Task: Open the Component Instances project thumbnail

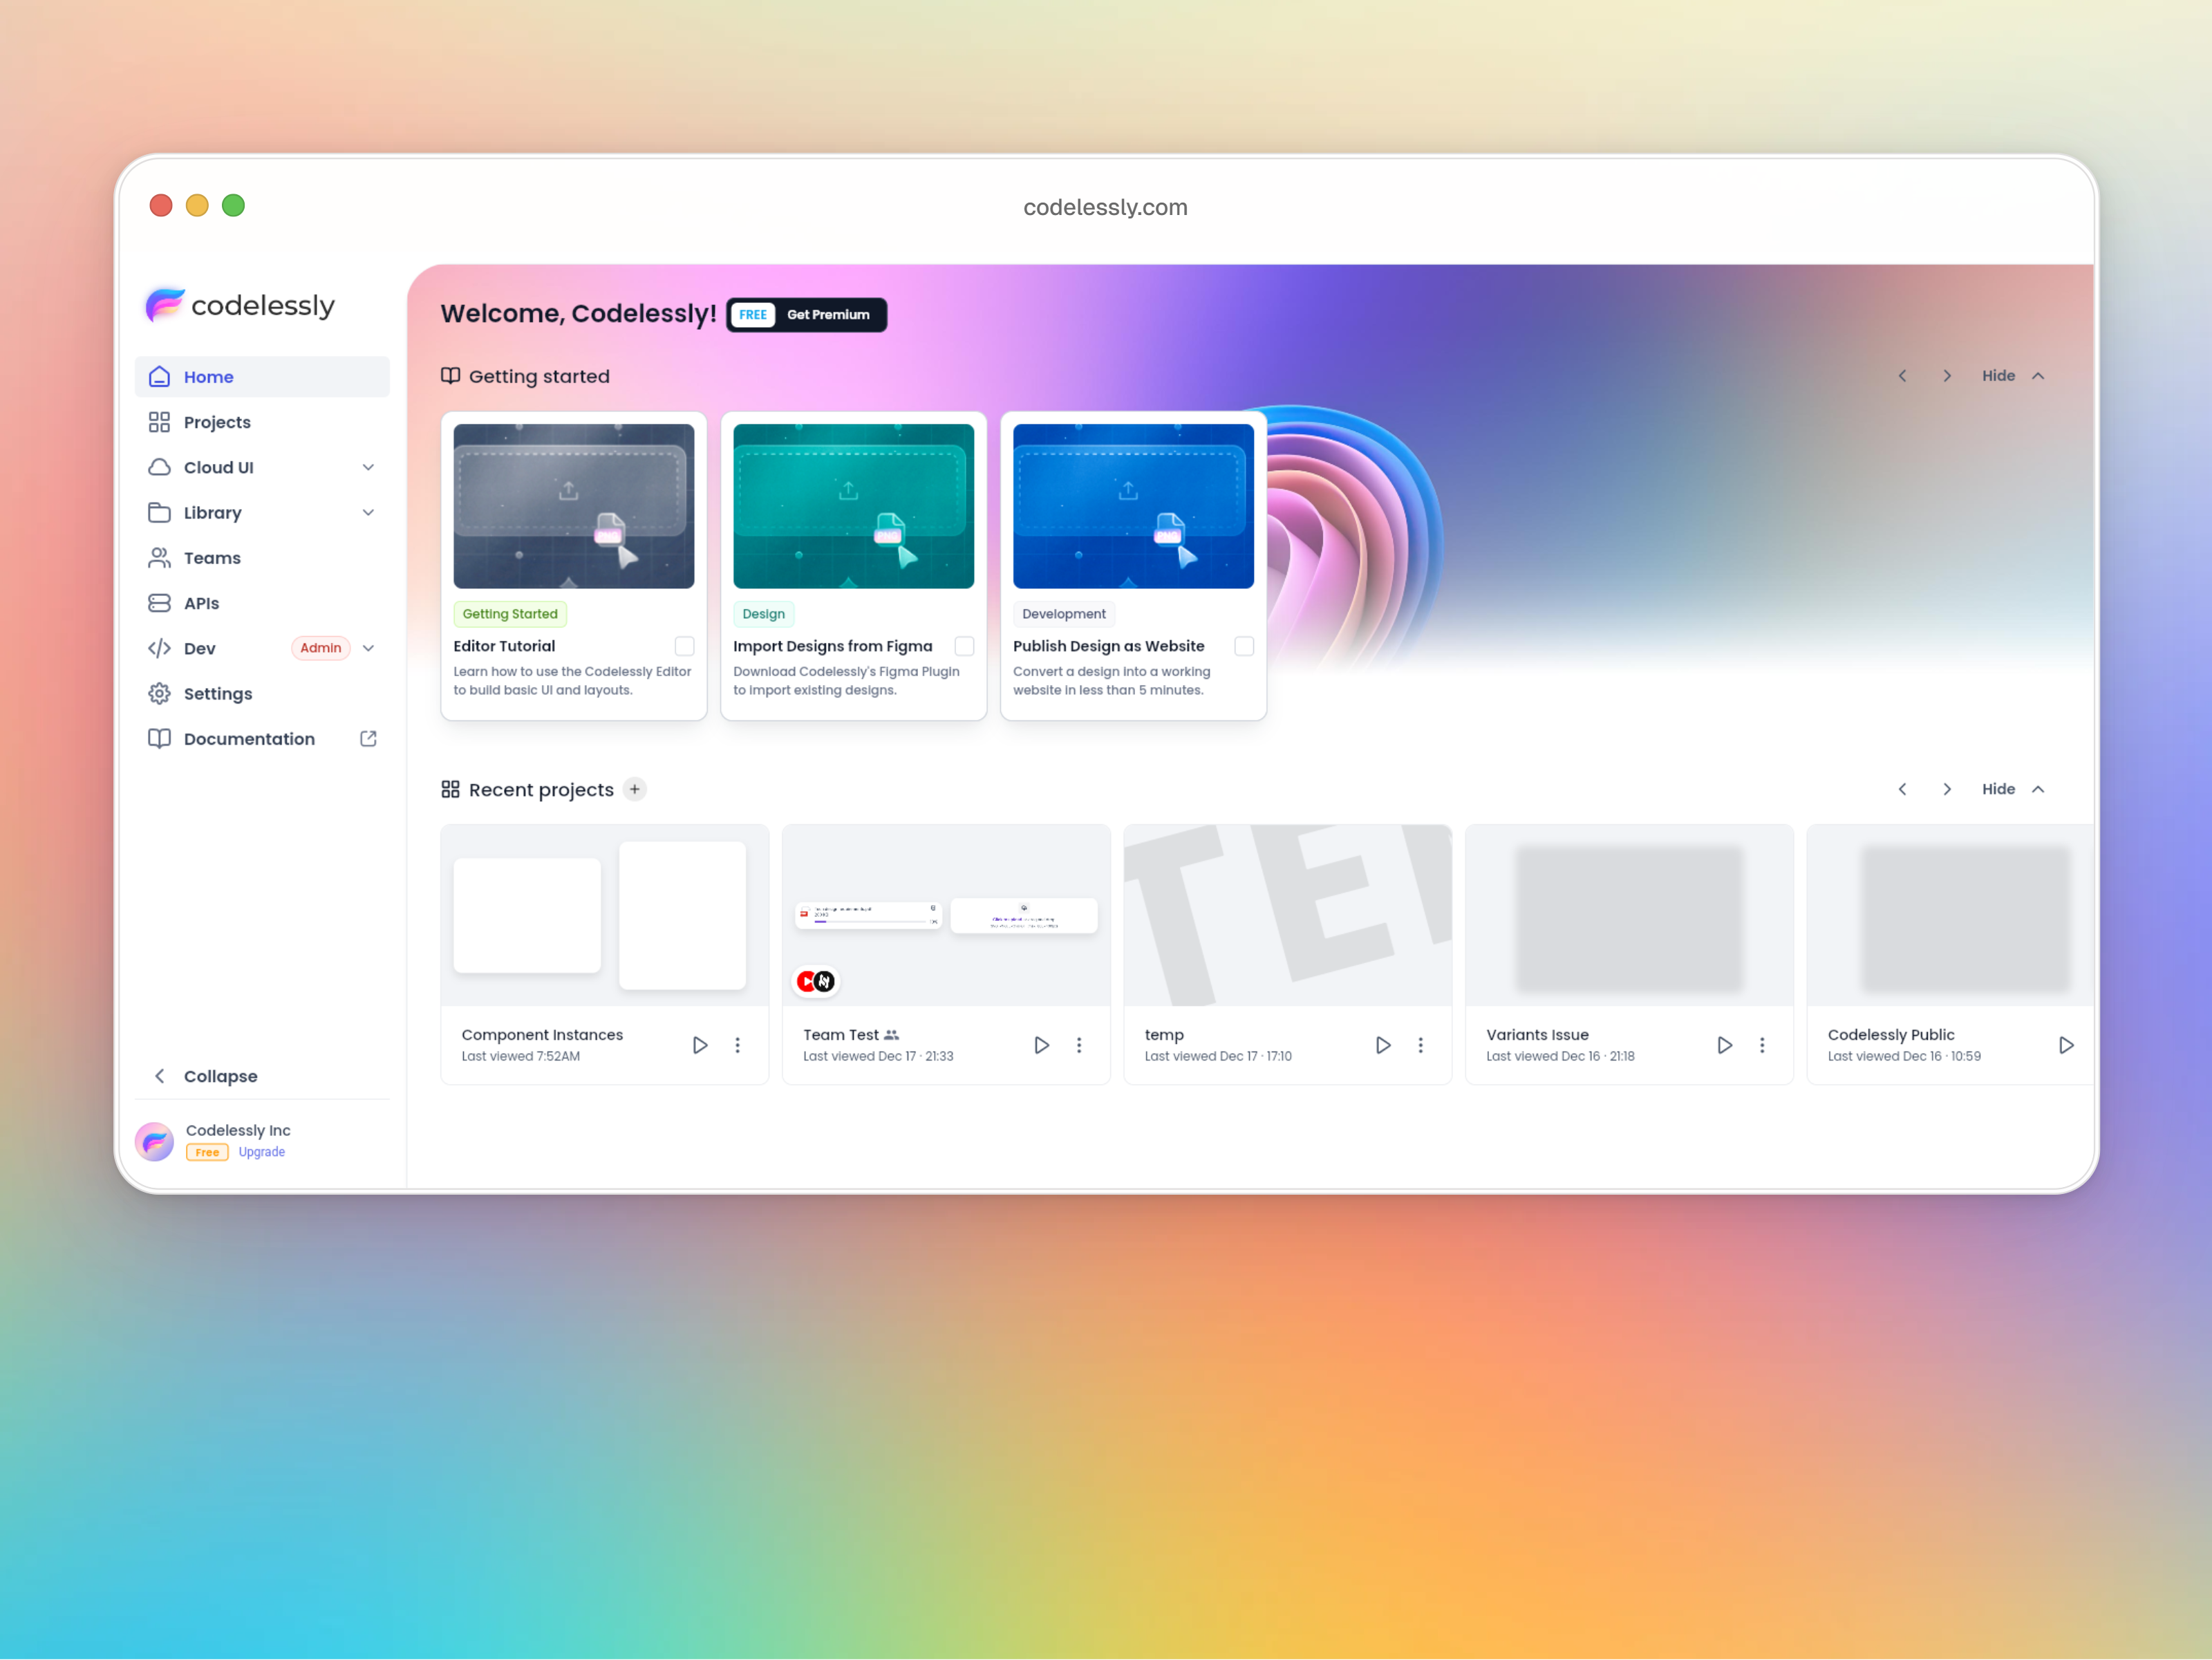Action: click(x=605, y=916)
